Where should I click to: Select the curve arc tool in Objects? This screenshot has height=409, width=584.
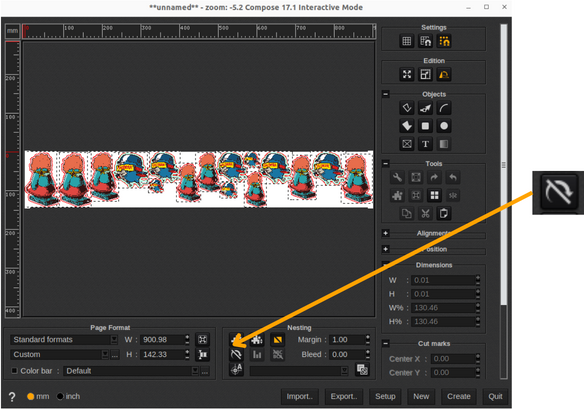coord(444,108)
